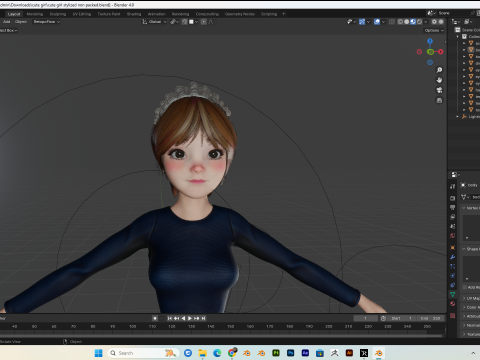
Task: Open the viewport shading options dropdown arrow
Action: pos(426,22)
